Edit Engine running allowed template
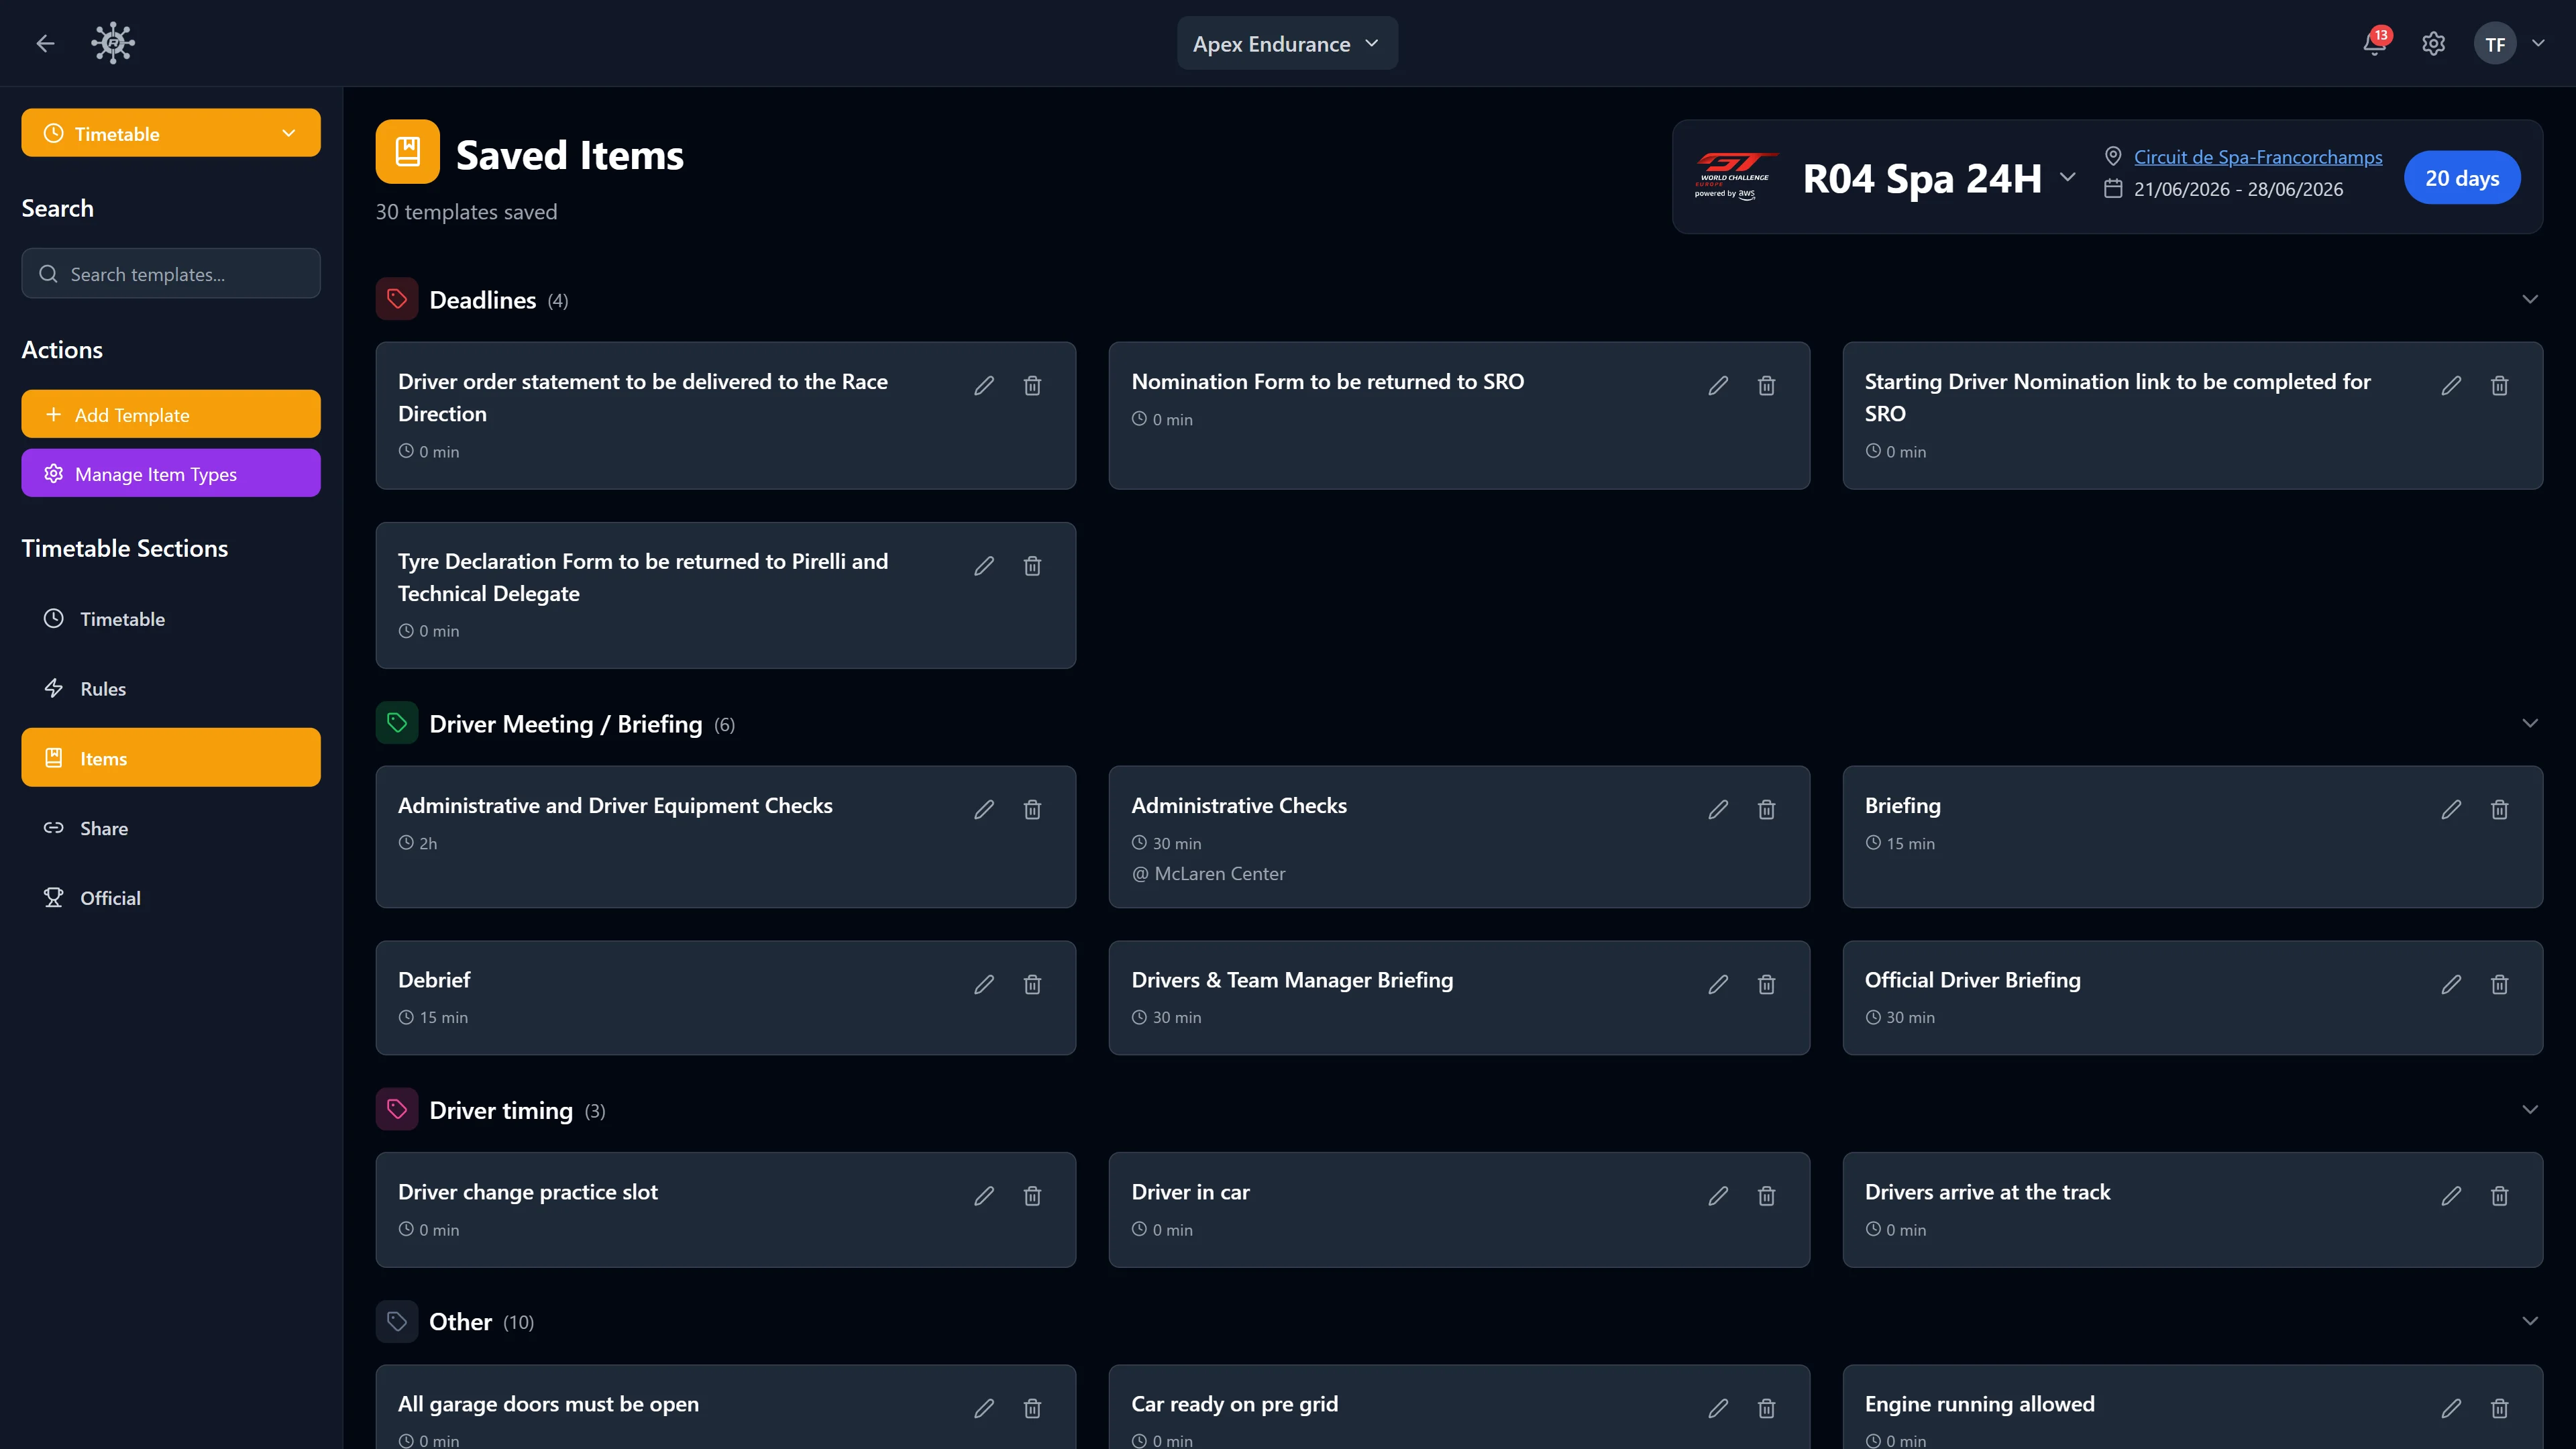The height and width of the screenshot is (1449, 2576). pos(2451,1408)
